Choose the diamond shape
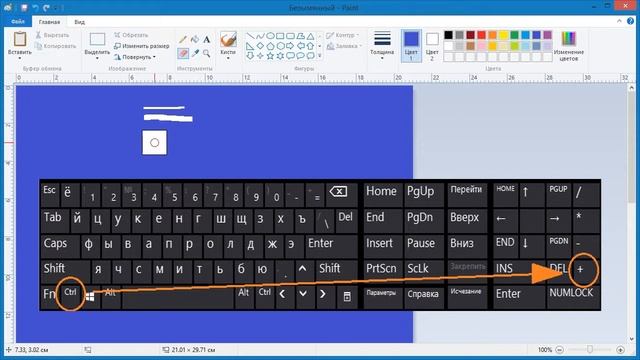This screenshot has height=360, width=640. (x=260, y=46)
